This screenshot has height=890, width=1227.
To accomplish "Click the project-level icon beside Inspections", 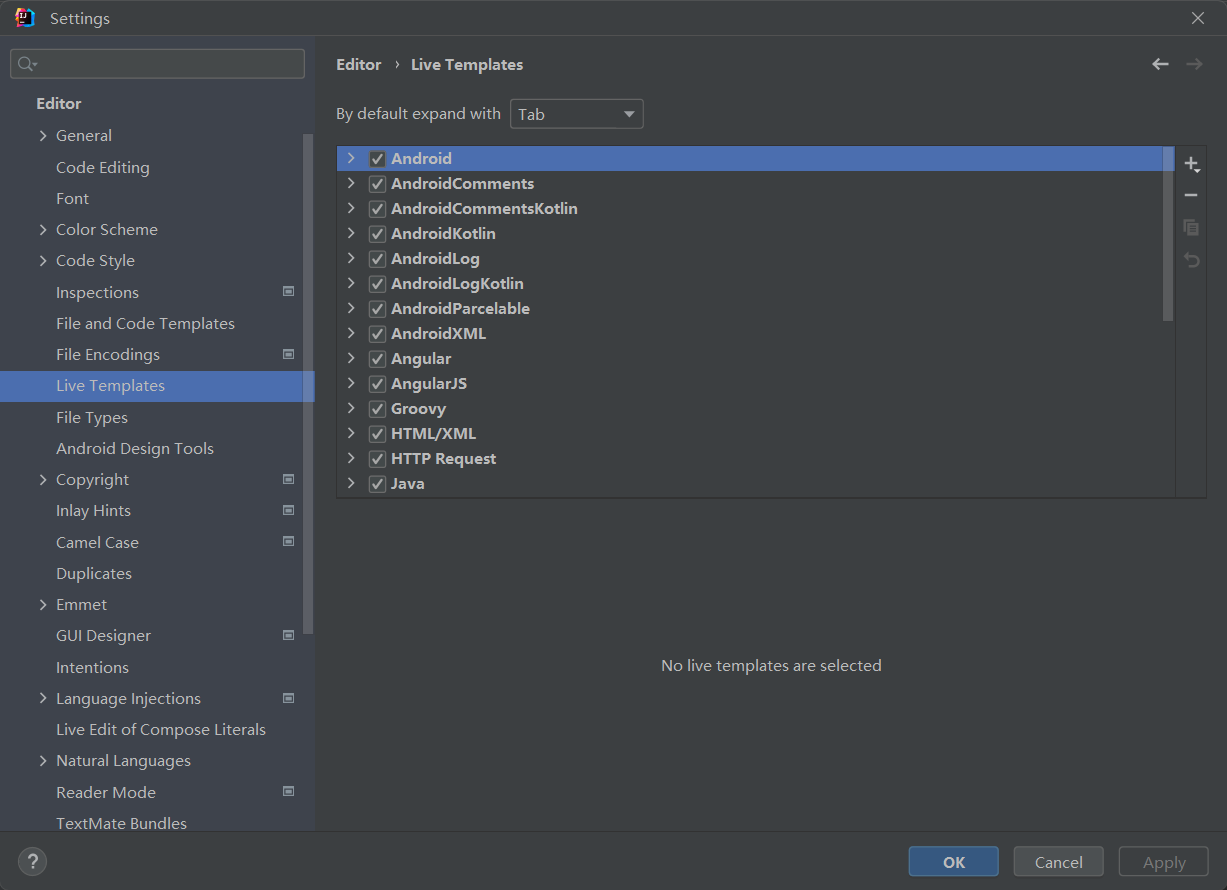I will [x=288, y=292].
